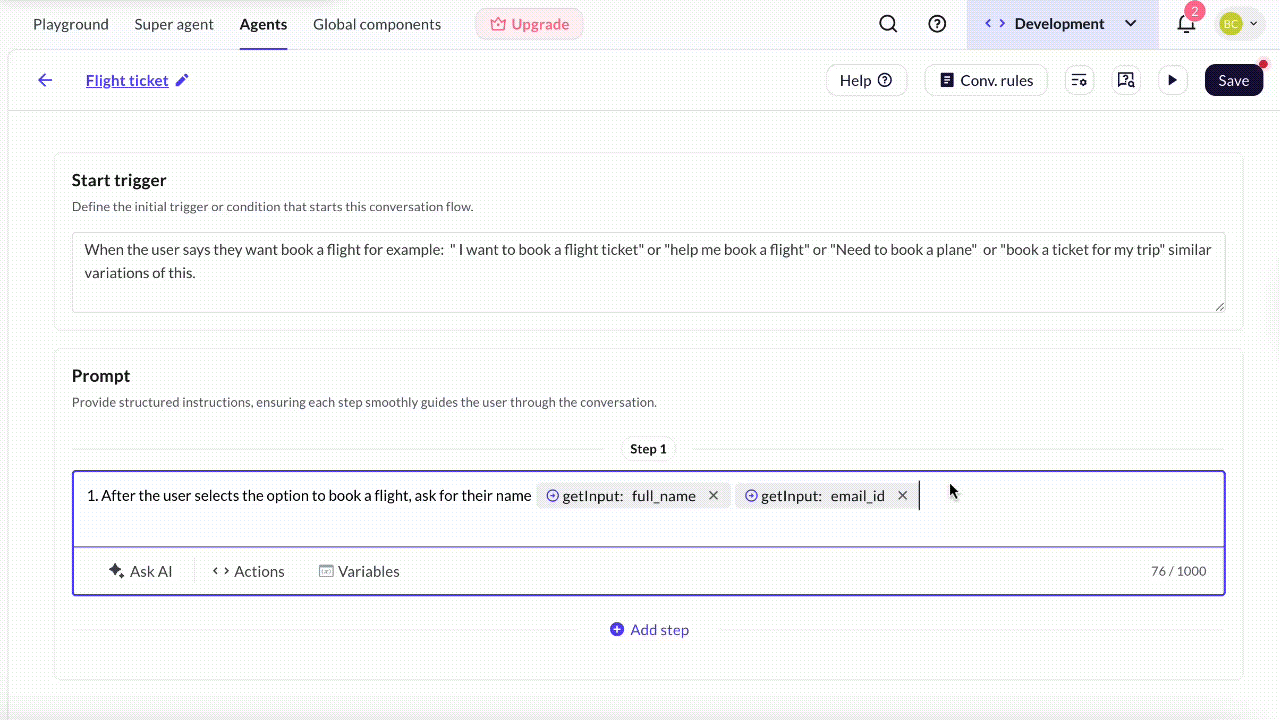
Task: Click the Upgrade button
Action: tap(529, 24)
